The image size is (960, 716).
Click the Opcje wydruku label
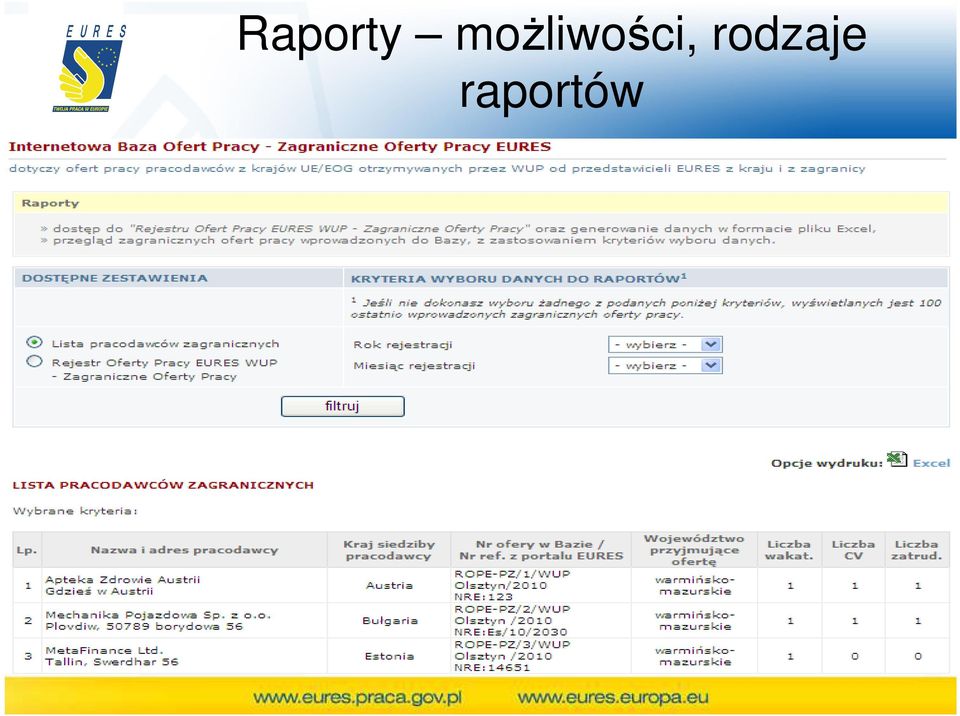[827, 463]
